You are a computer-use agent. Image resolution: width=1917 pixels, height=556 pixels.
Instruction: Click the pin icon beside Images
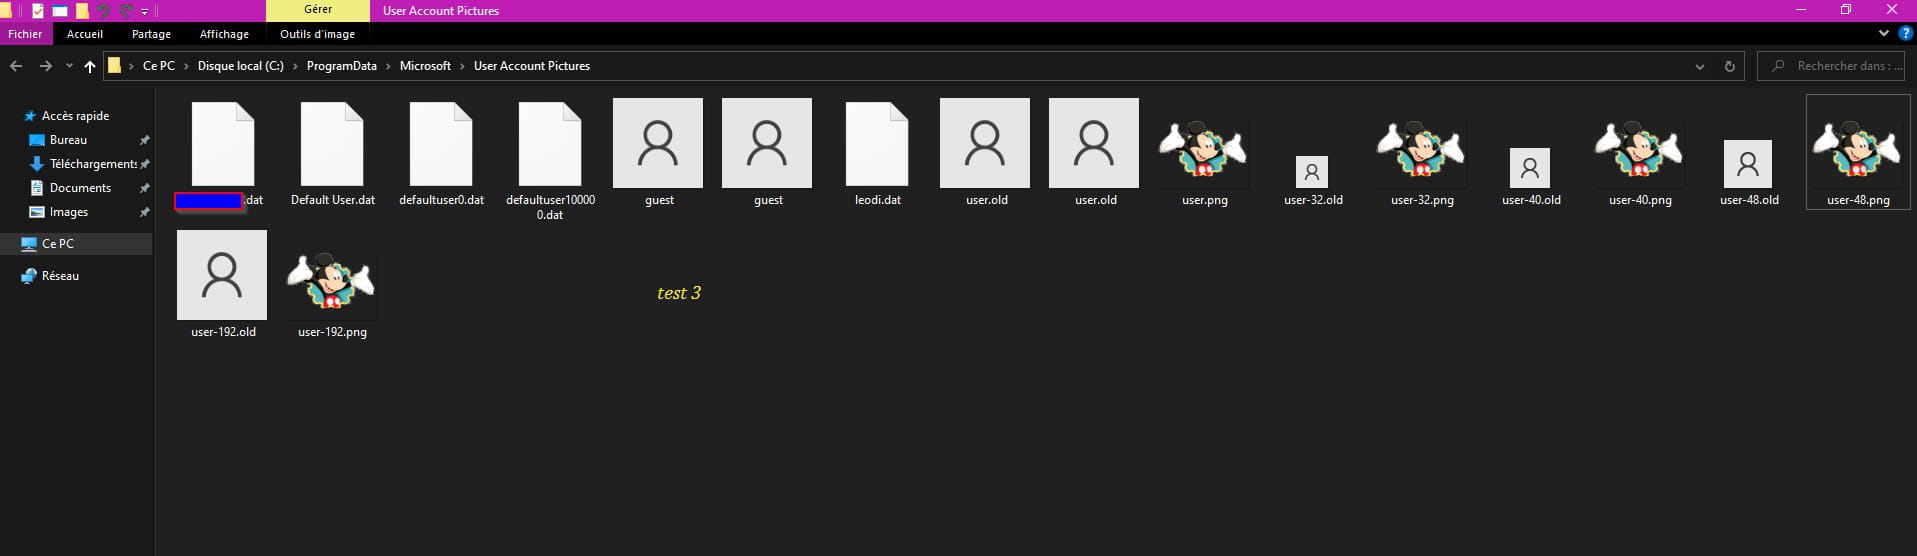[x=144, y=212]
